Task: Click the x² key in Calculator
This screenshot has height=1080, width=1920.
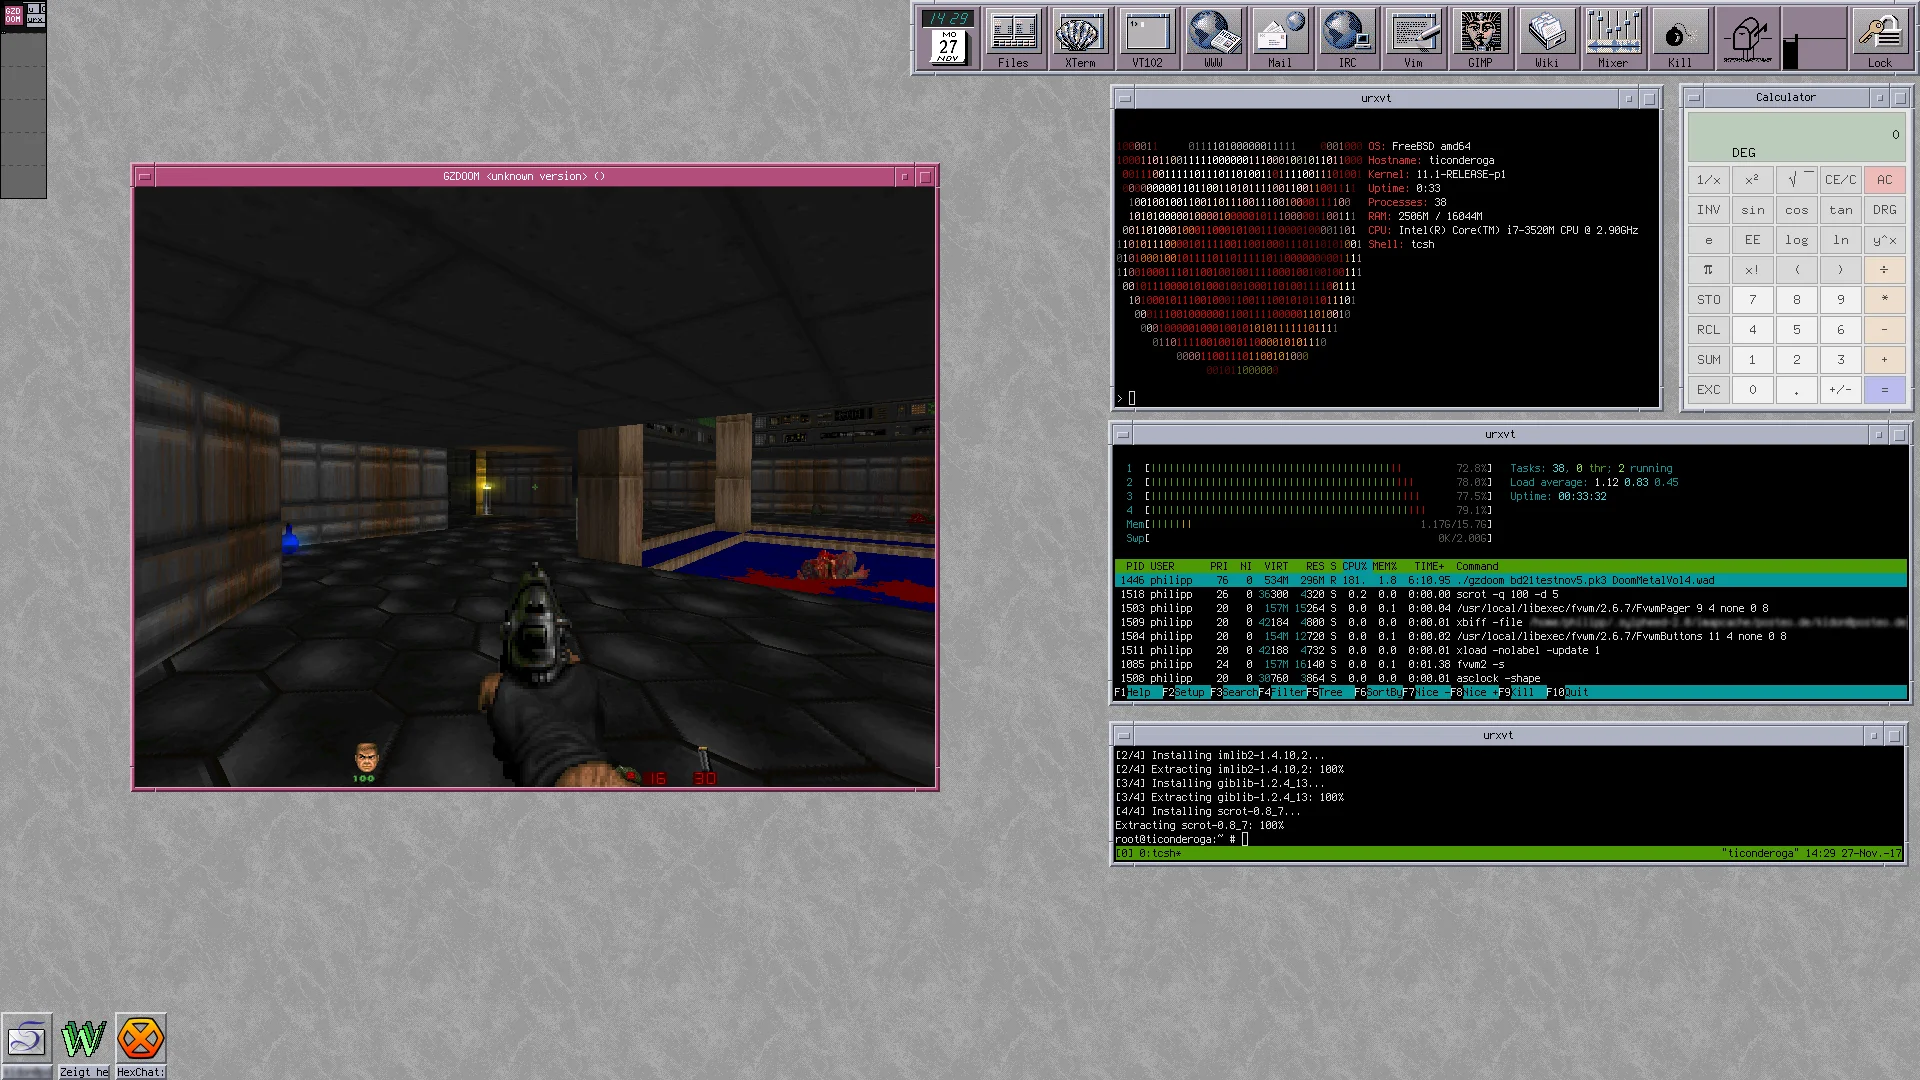Action: click(1752, 180)
